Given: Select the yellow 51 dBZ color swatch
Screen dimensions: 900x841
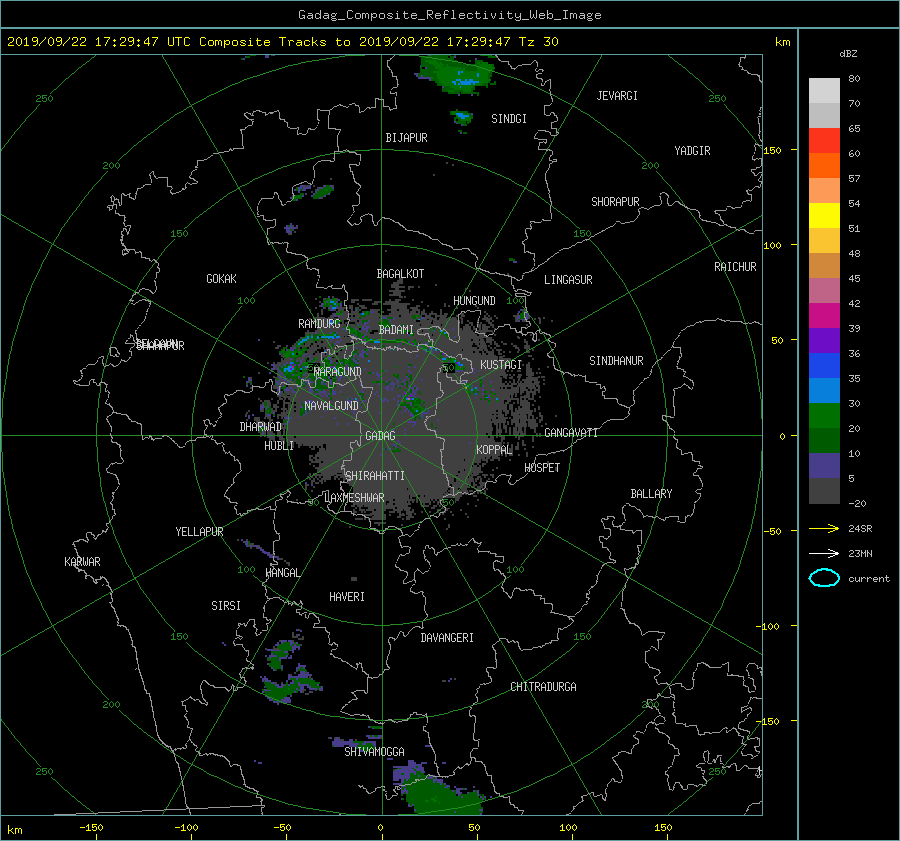Looking at the screenshot, I should click(824, 215).
